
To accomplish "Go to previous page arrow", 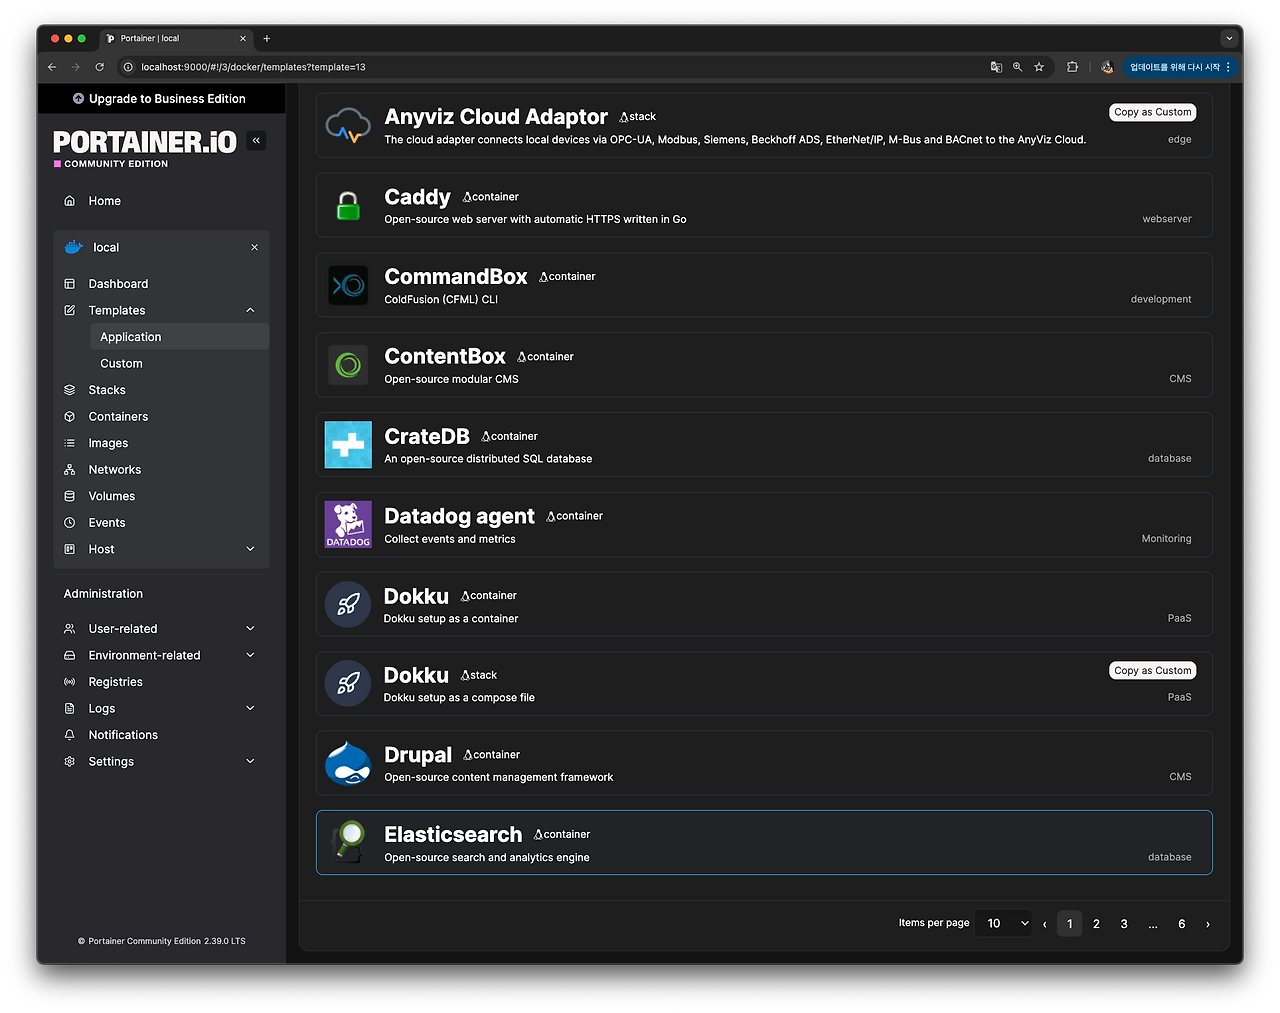I will click(x=1045, y=924).
